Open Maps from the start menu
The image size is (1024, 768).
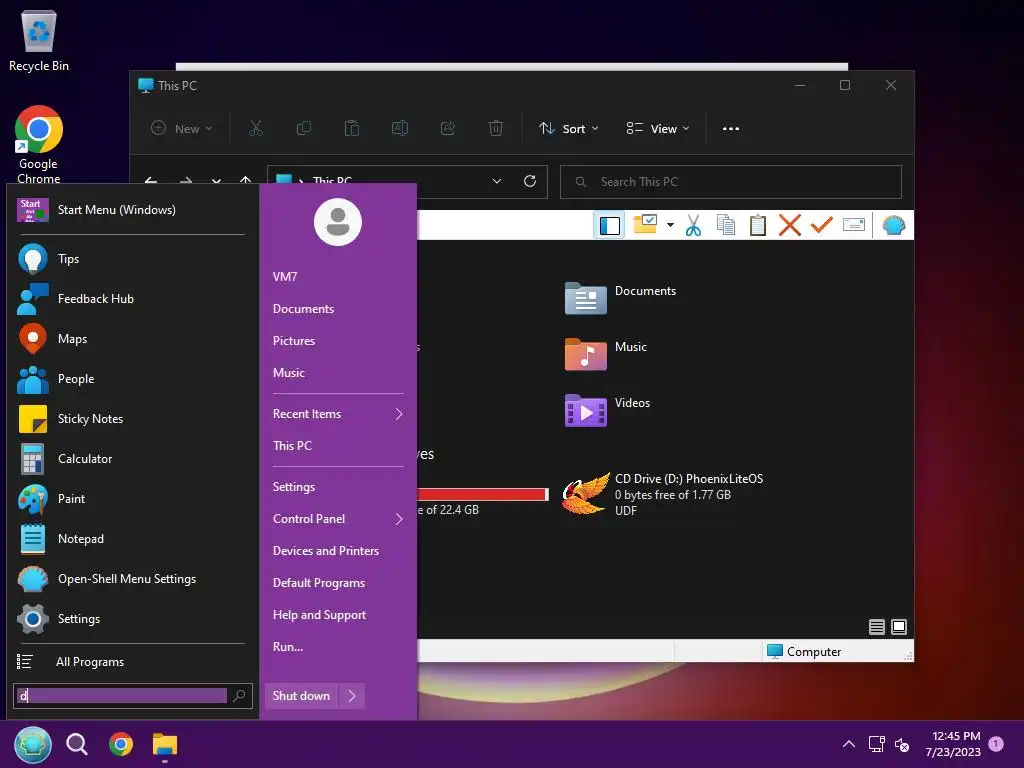(131, 338)
